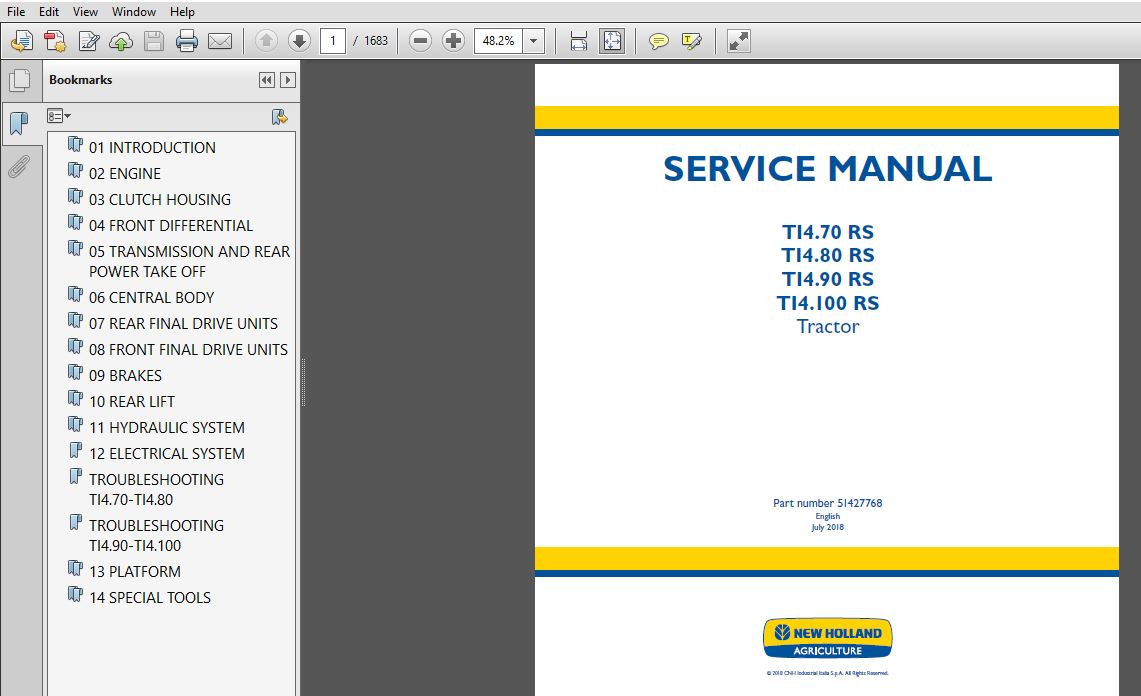1141x696 pixels.
Task: Open the Help menu
Action: (182, 12)
